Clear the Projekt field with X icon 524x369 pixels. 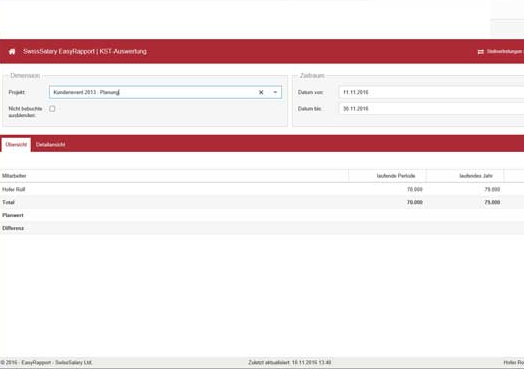(261, 92)
